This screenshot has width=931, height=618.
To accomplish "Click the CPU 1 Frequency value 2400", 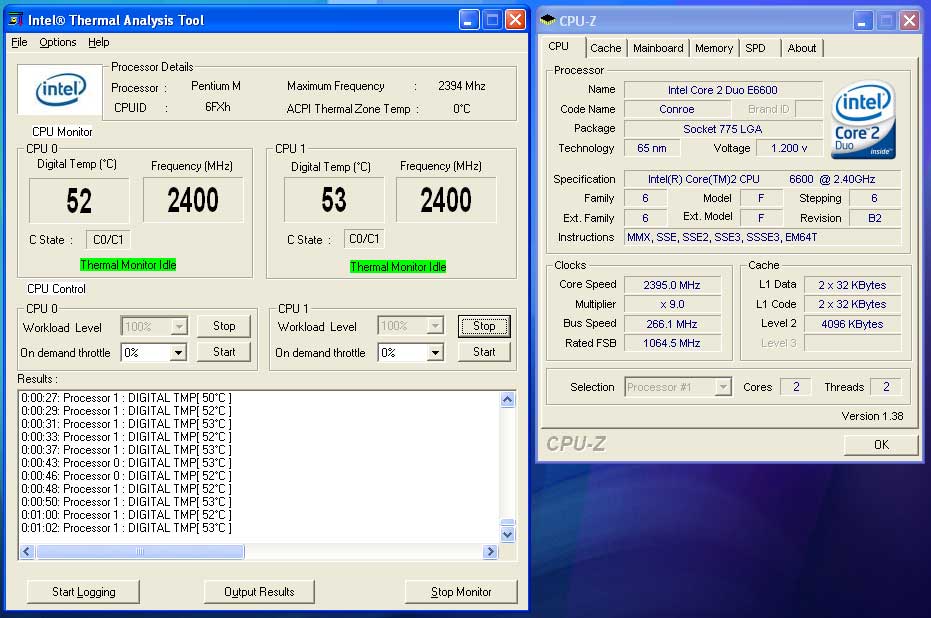I will tap(446, 200).
